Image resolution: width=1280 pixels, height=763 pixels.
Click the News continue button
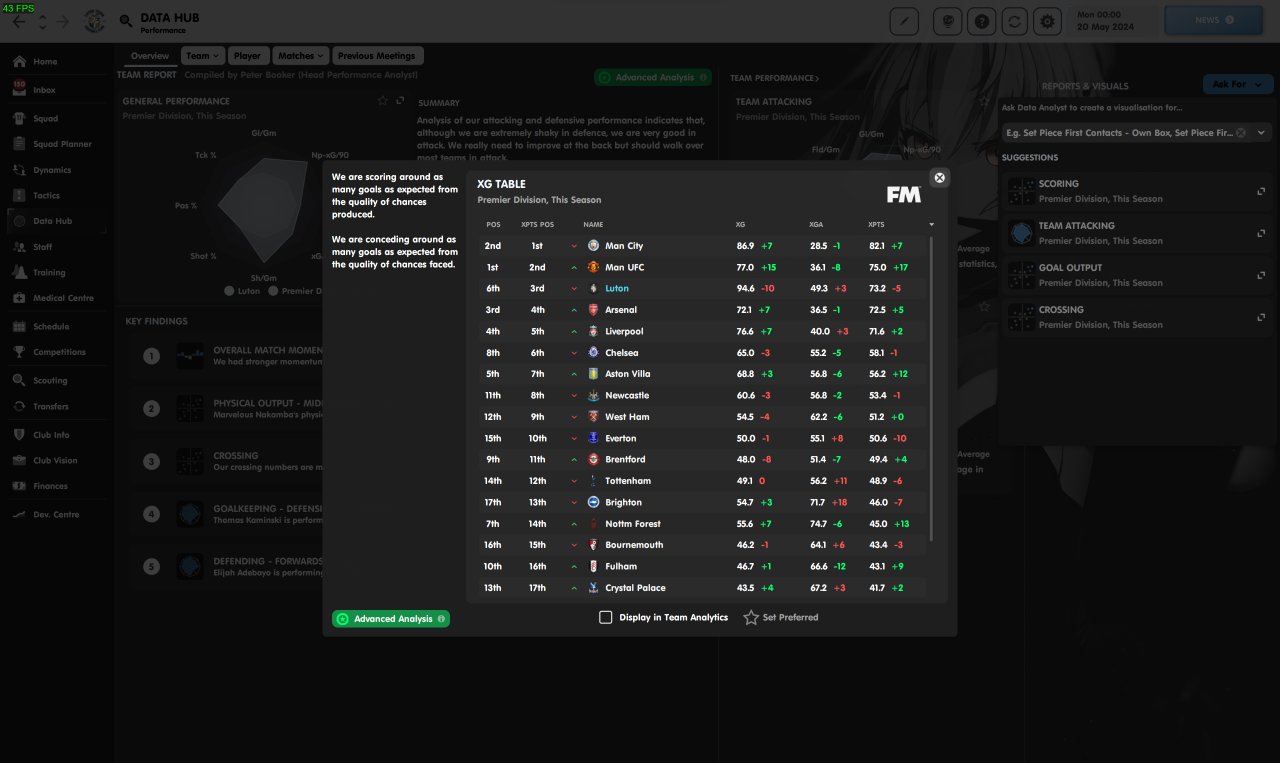point(1214,20)
